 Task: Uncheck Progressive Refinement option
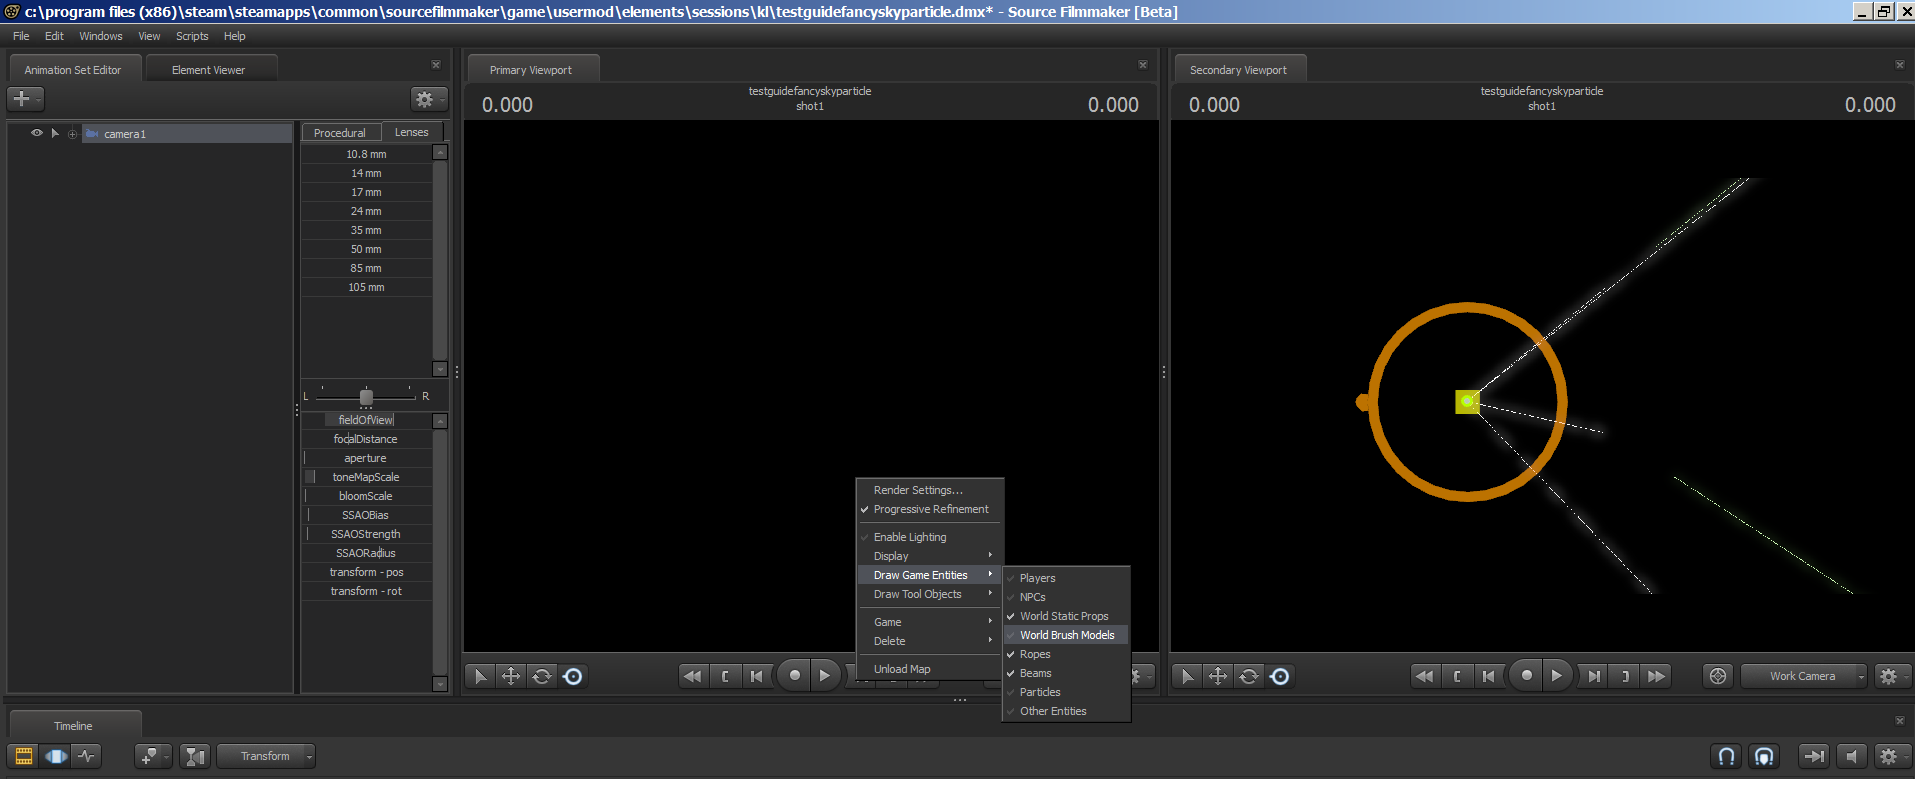coord(930,510)
